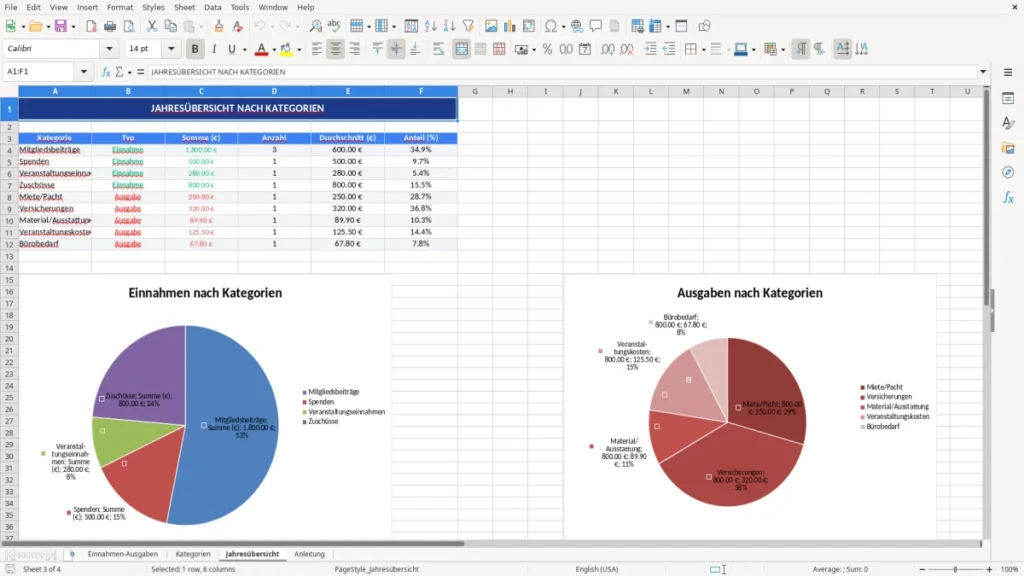The width and height of the screenshot is (1024, 576).
Task: Expand the Name Box dropdown arrow
Action: pos(84,72)
